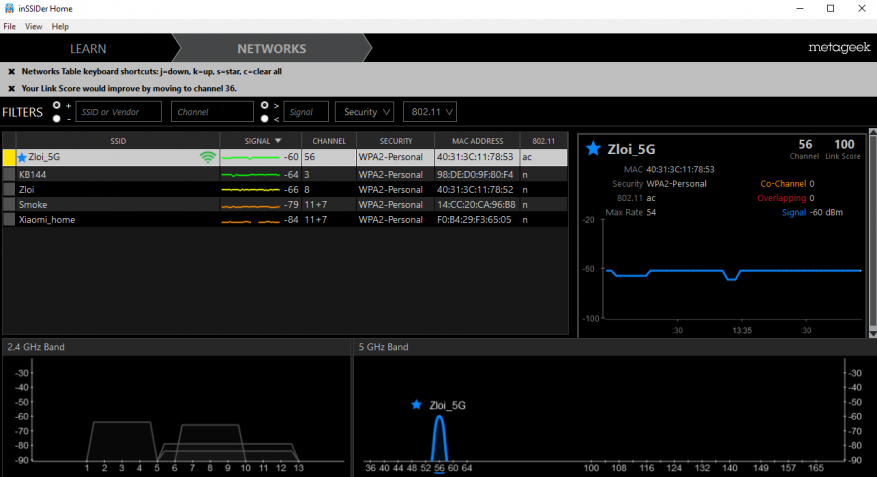Click MAC address 98:DE:D0:9F:80:F4
Screen dimensions: 877x477
475,174
